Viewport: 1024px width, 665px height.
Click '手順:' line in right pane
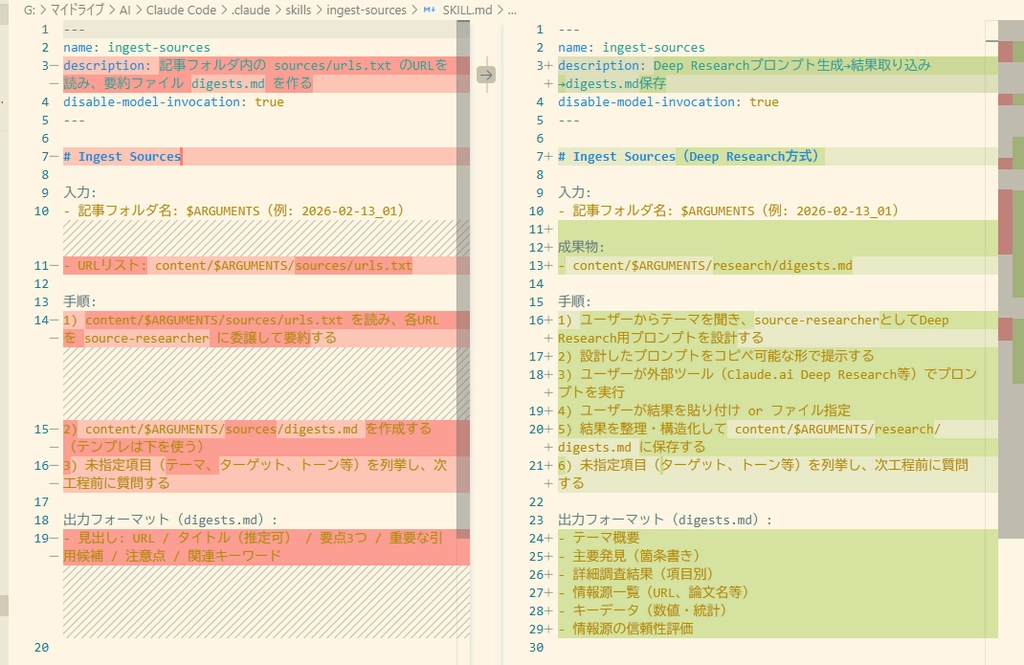[574, 302]
